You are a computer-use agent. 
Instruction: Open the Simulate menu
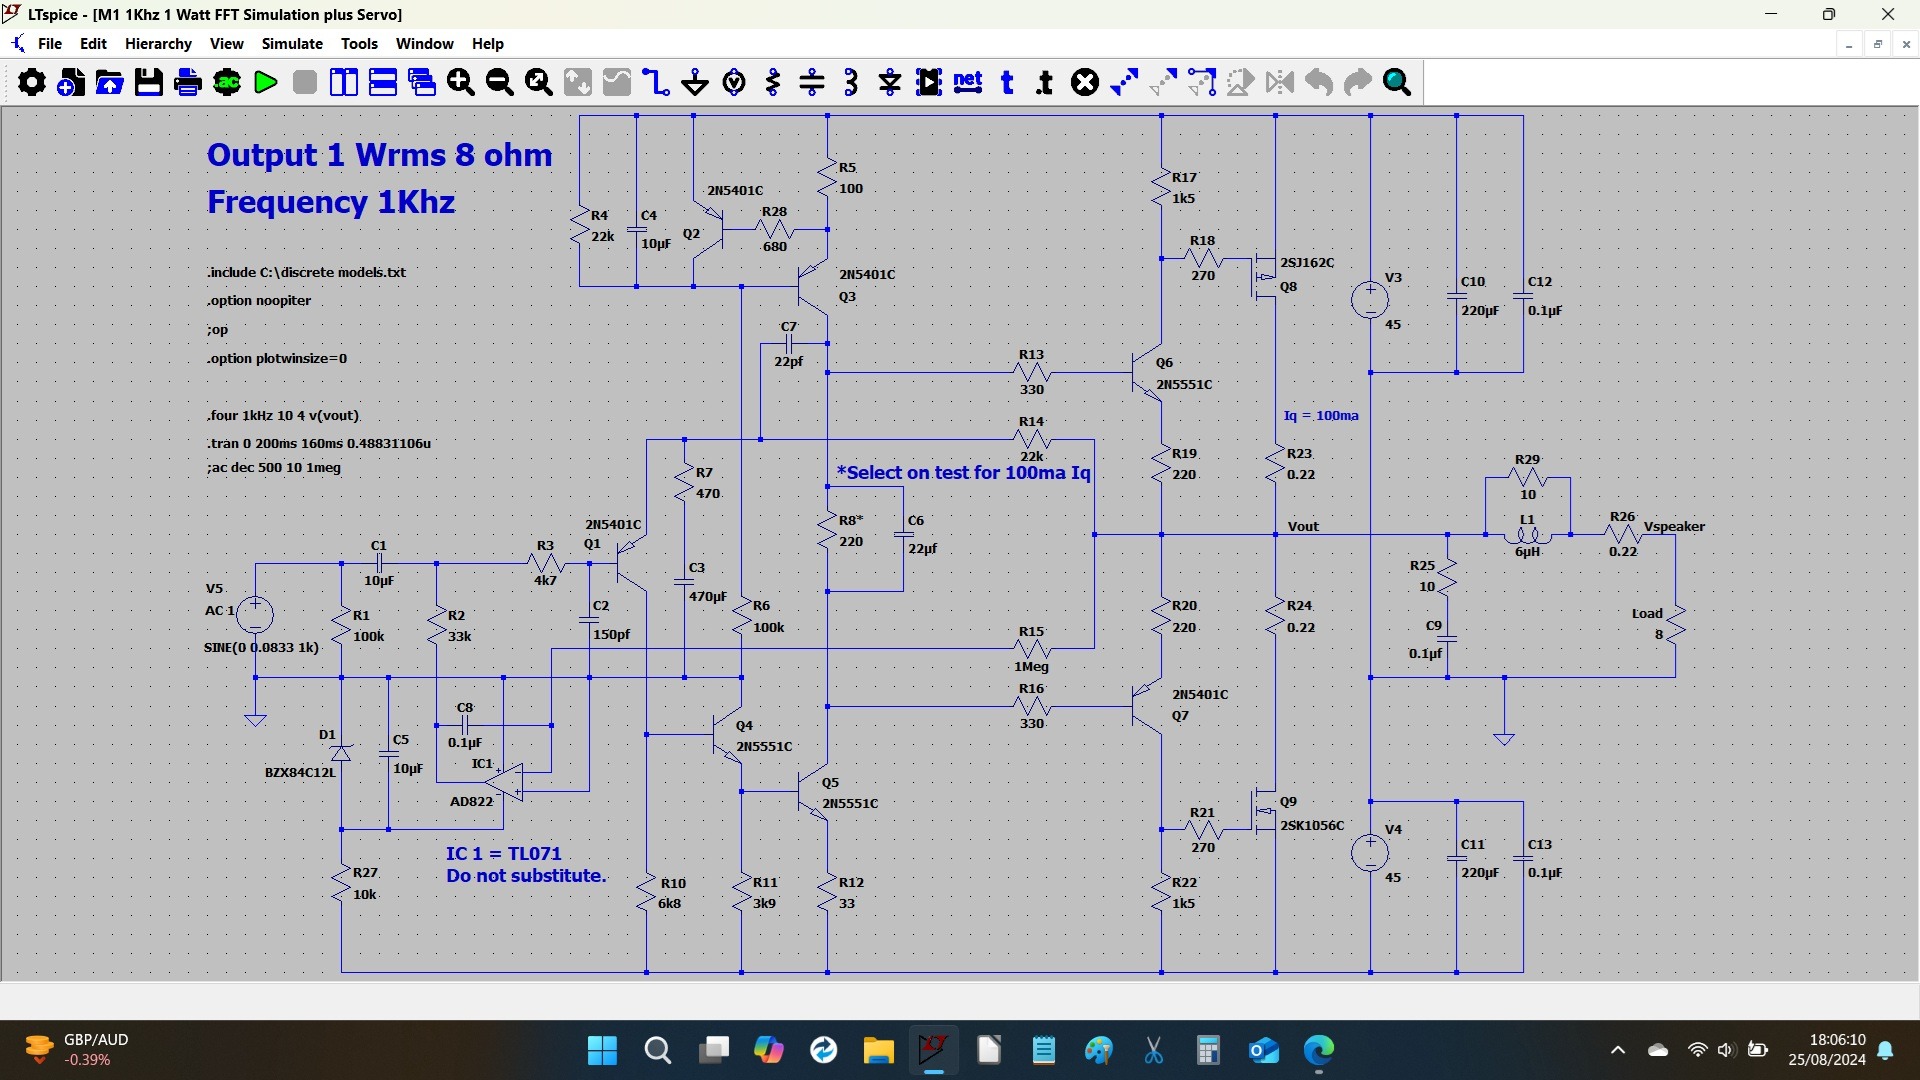point(292,44)
